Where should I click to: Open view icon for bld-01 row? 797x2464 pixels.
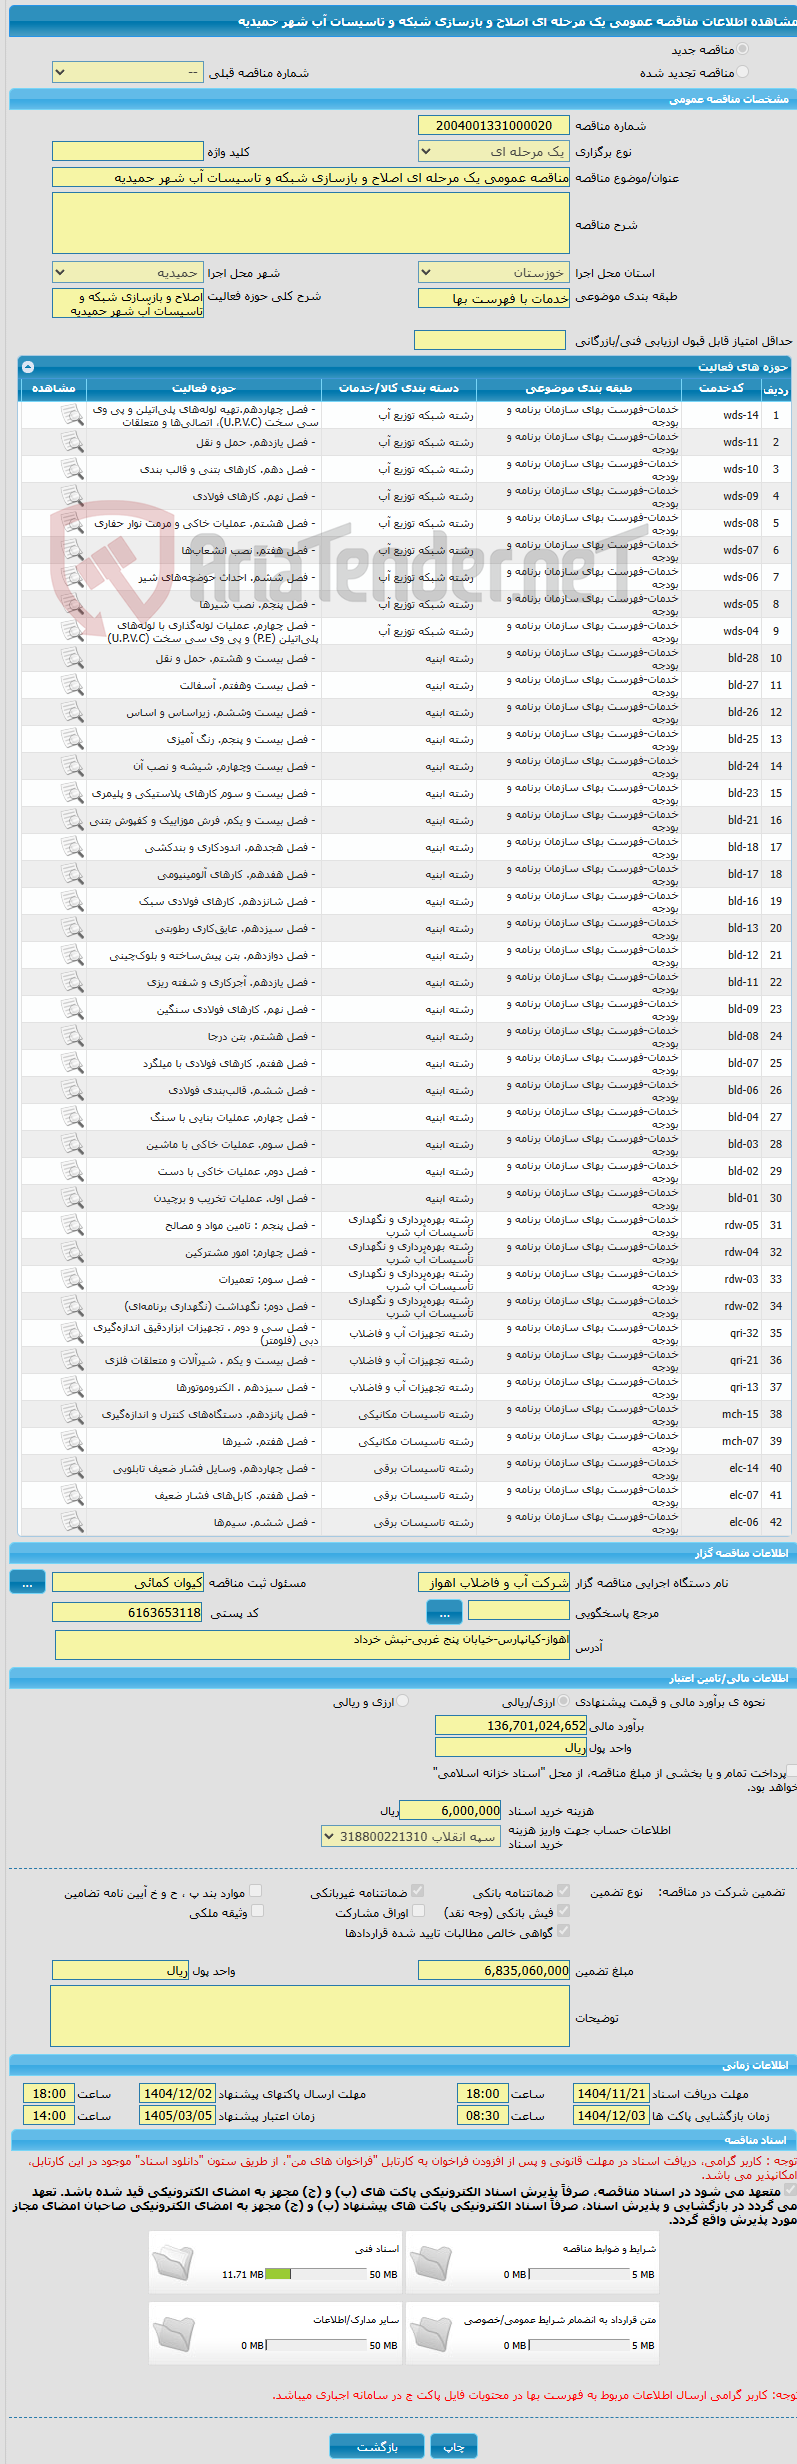(72, 1198)
